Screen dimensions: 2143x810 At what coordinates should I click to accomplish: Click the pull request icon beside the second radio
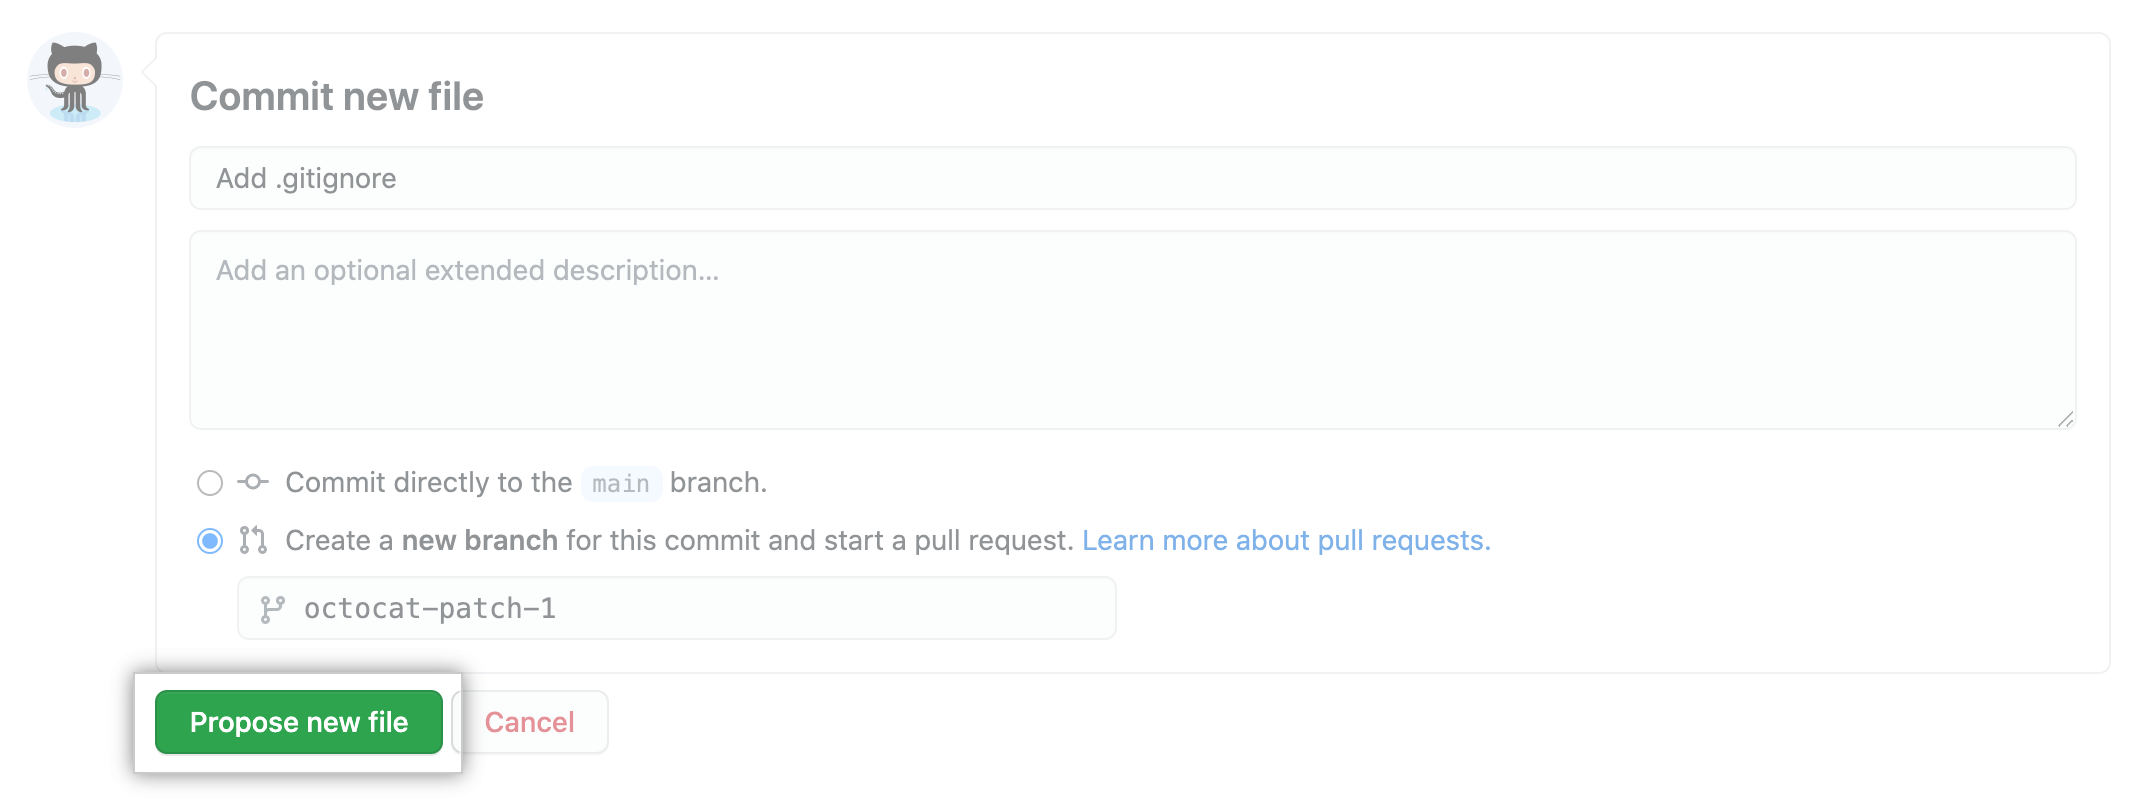(x=252, y=540)
